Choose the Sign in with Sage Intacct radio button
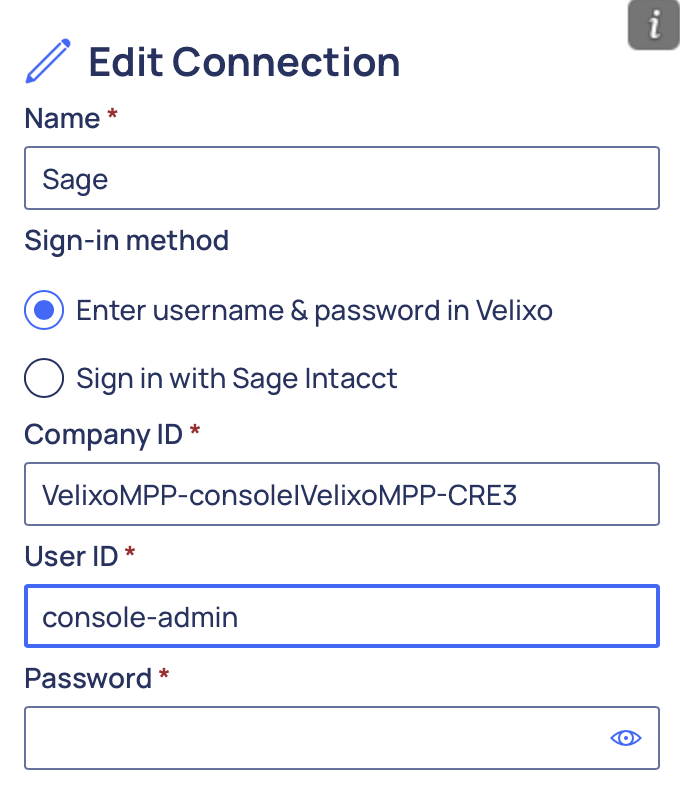The image size is (680, 786). (43, 379)
